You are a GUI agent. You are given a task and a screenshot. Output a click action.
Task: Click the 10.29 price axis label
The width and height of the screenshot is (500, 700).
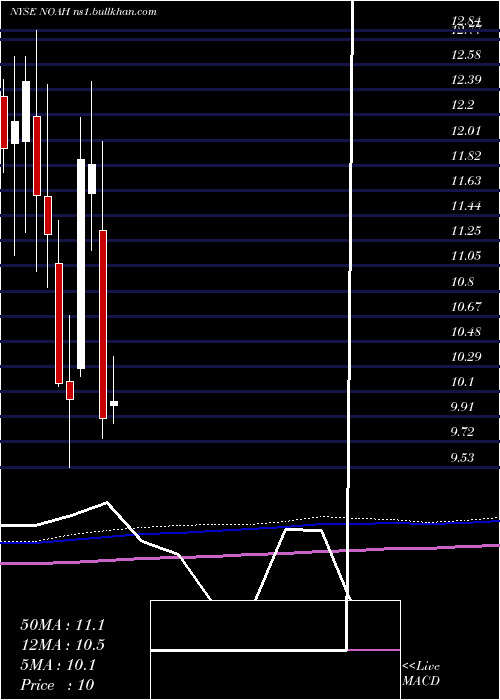pyautogui.click(x=466, y=357)
